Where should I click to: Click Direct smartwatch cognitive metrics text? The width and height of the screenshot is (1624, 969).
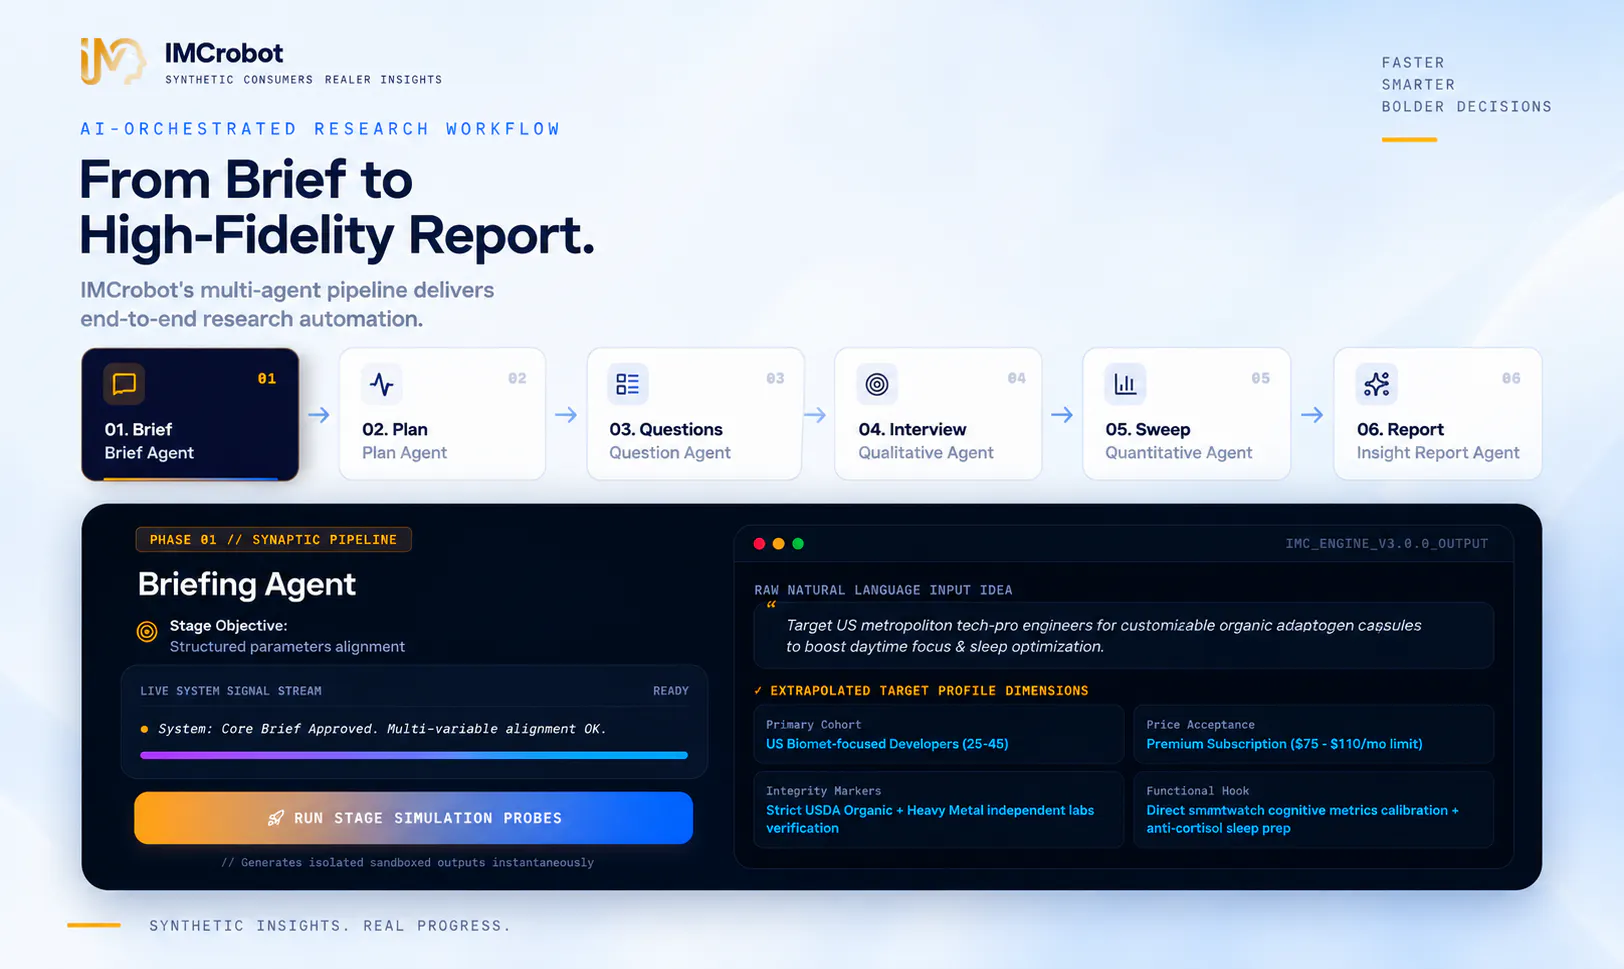click(x=1302, y=819)
